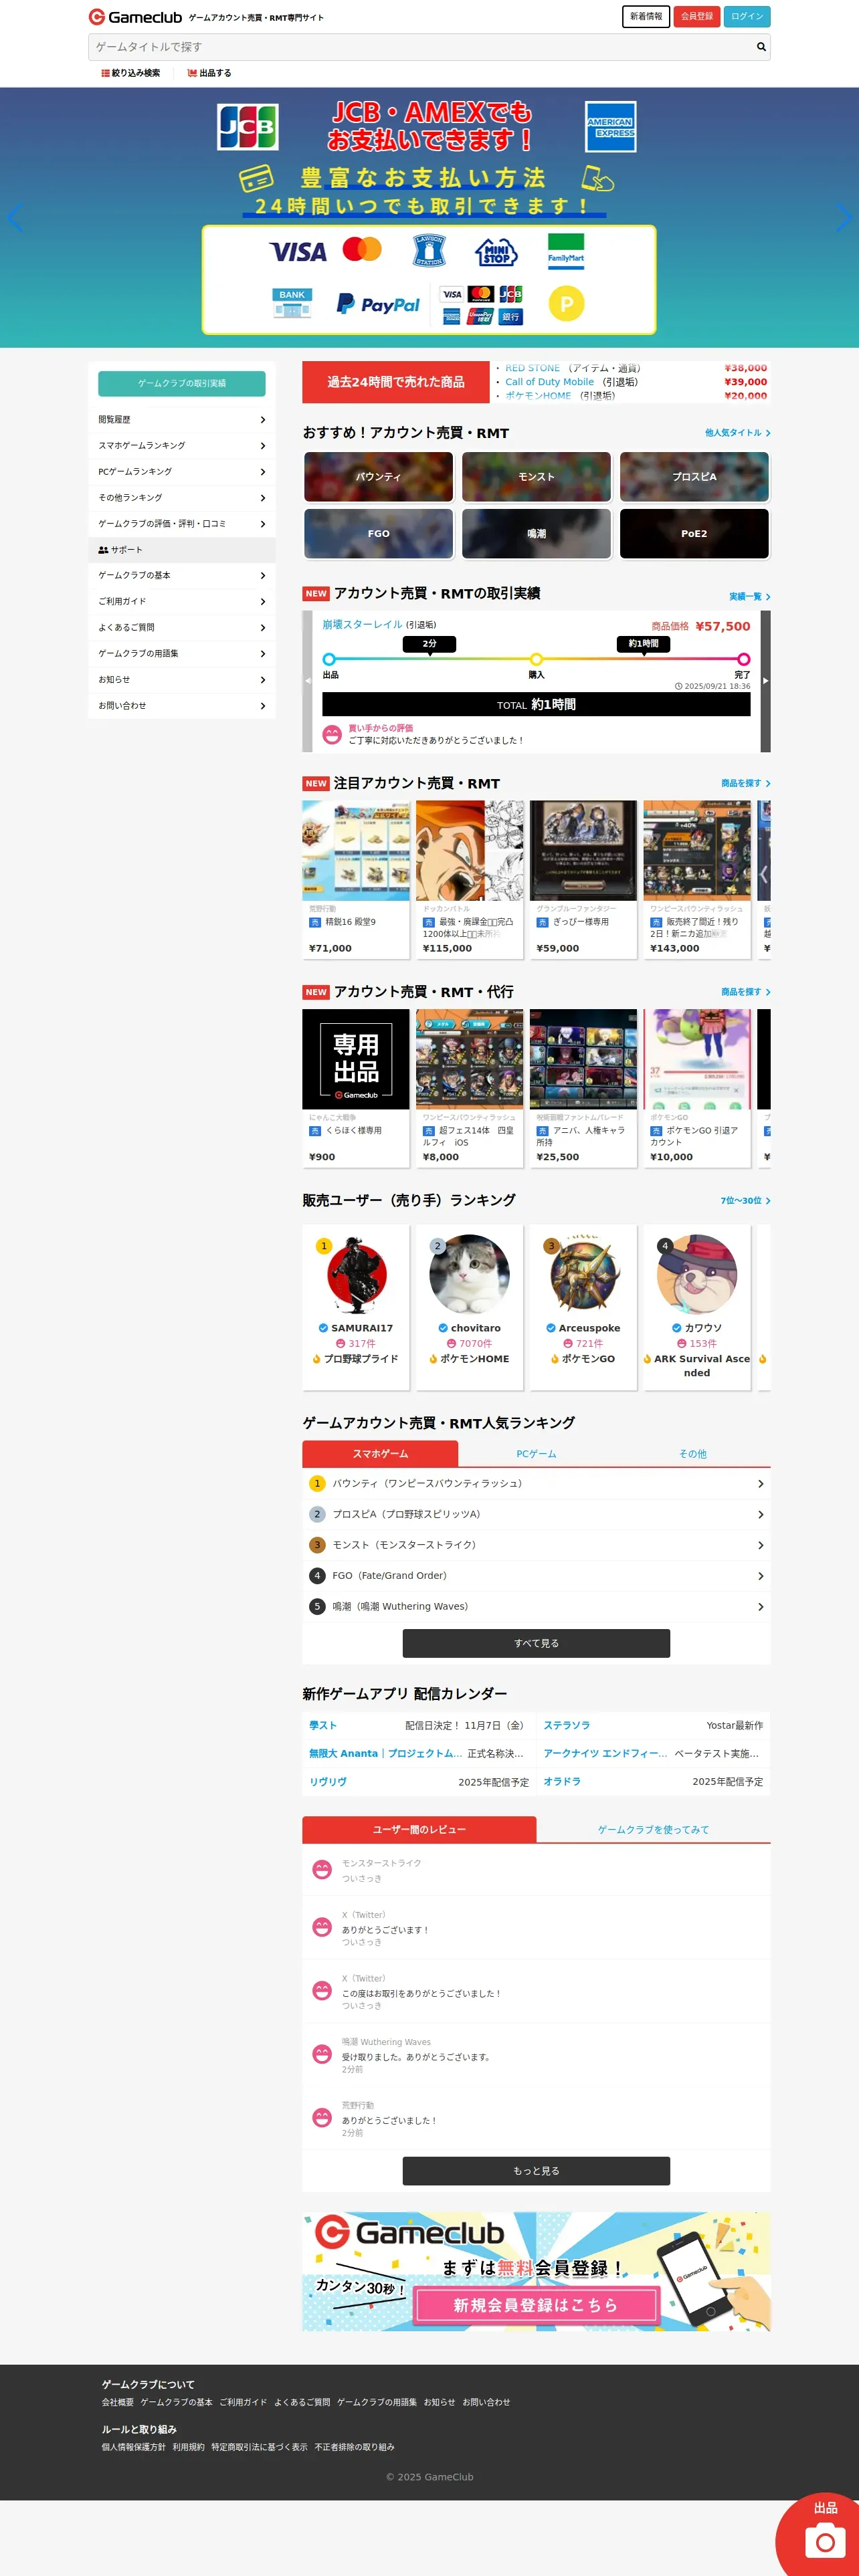Image resolution: width=859 pixels, height=2576 pixels.
Task: Open カワウソ seller avatar
Action: pyautogui.click(x=697, y=1275)
